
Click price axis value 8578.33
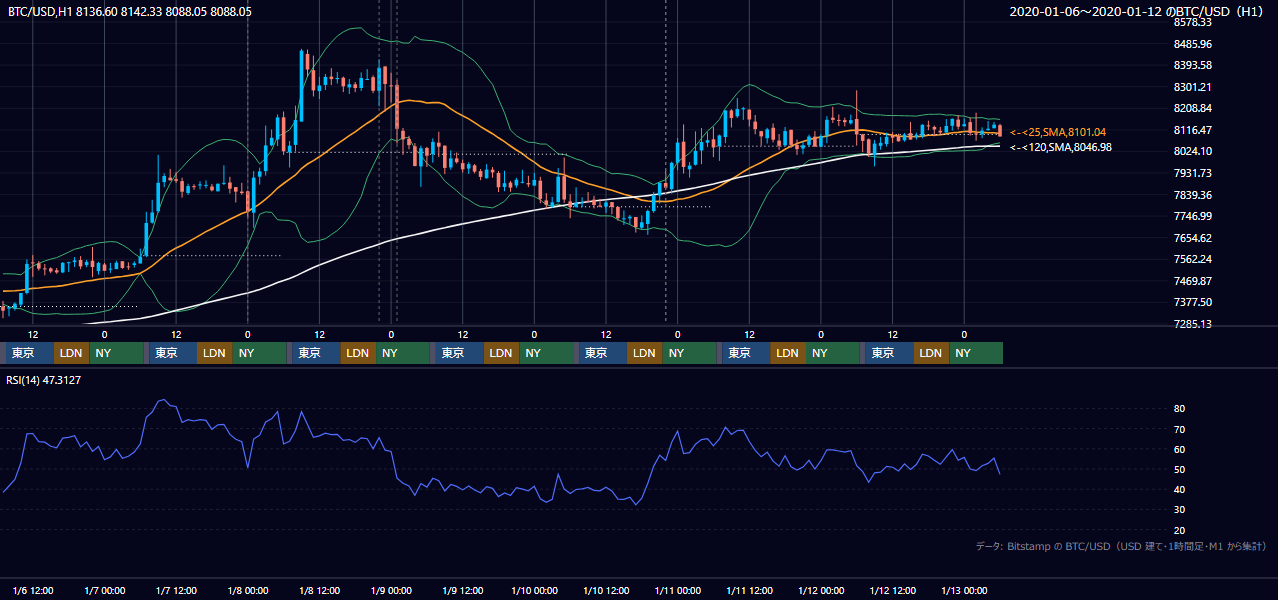(1192, 22)
